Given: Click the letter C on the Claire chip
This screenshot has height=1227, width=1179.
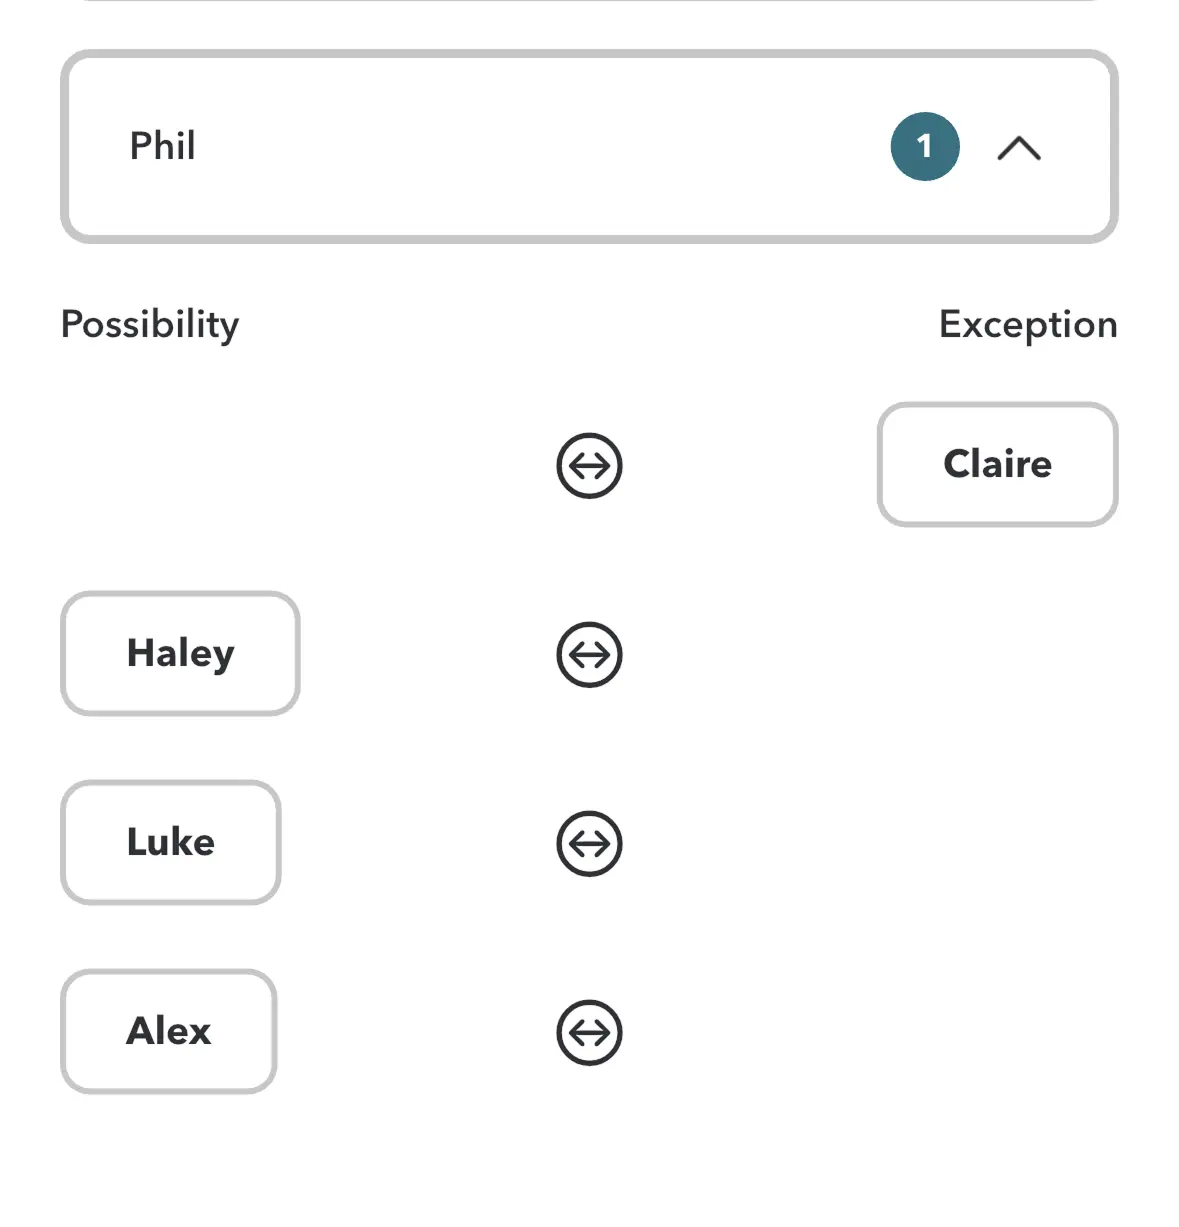Looking at the screenshot, I should point(959,464).
